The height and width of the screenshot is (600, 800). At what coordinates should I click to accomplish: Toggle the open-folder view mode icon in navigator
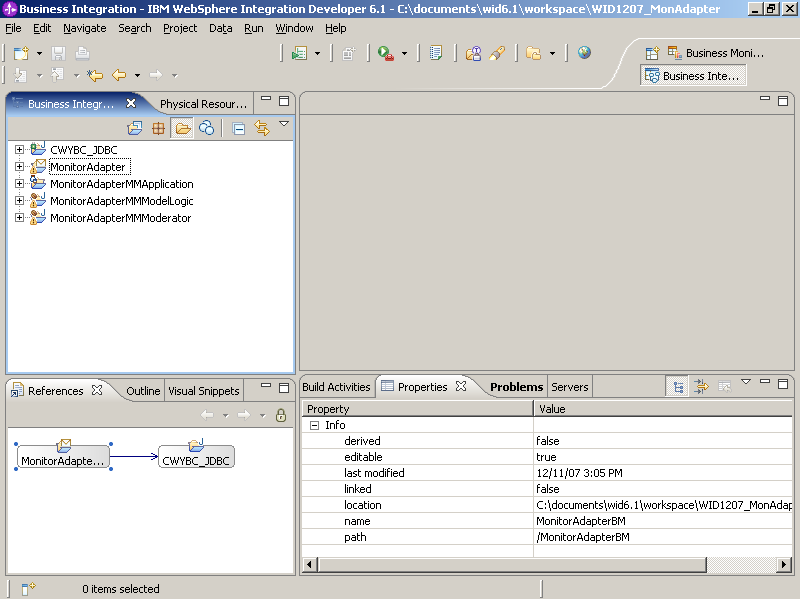coord(183,129)
